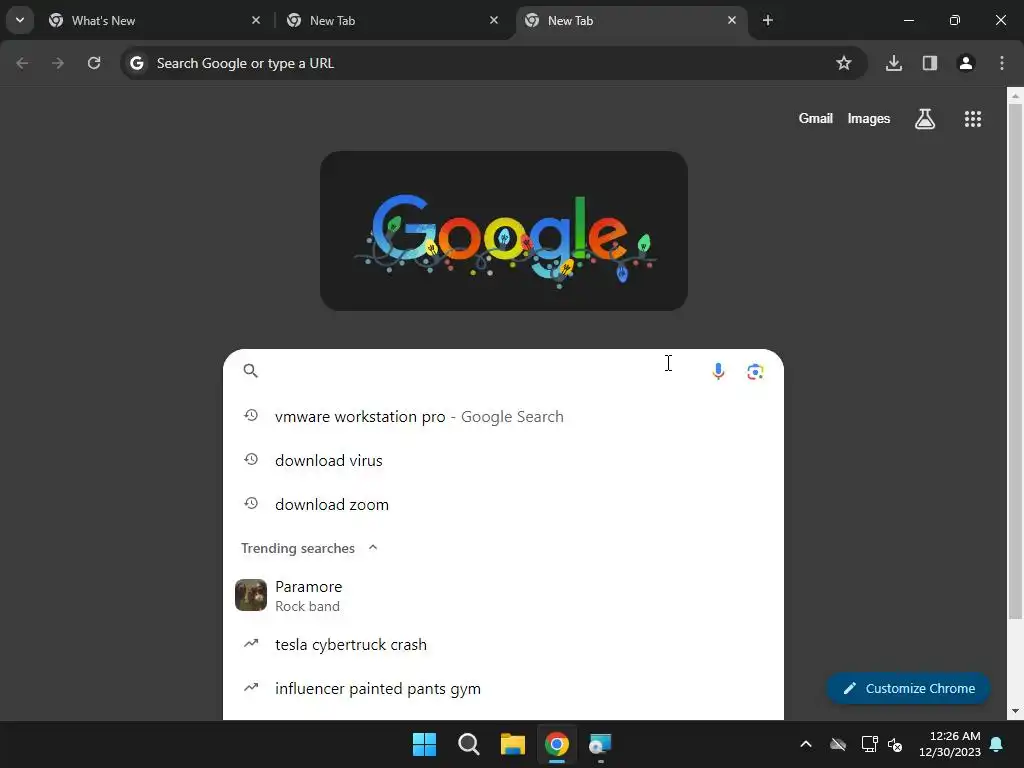Screen dimensions: 1024x768
Task: Click the scrollbar down arrow
Action: tap(1015, 711)
